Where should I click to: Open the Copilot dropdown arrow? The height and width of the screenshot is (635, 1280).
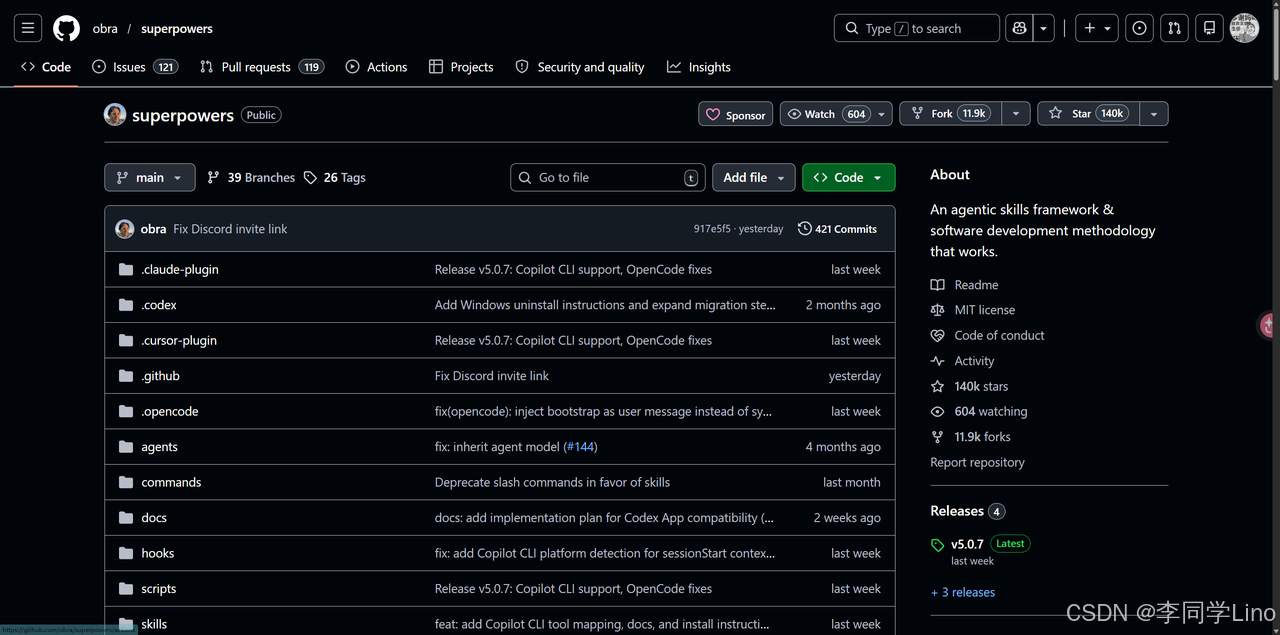click(x=1043, y=28)
